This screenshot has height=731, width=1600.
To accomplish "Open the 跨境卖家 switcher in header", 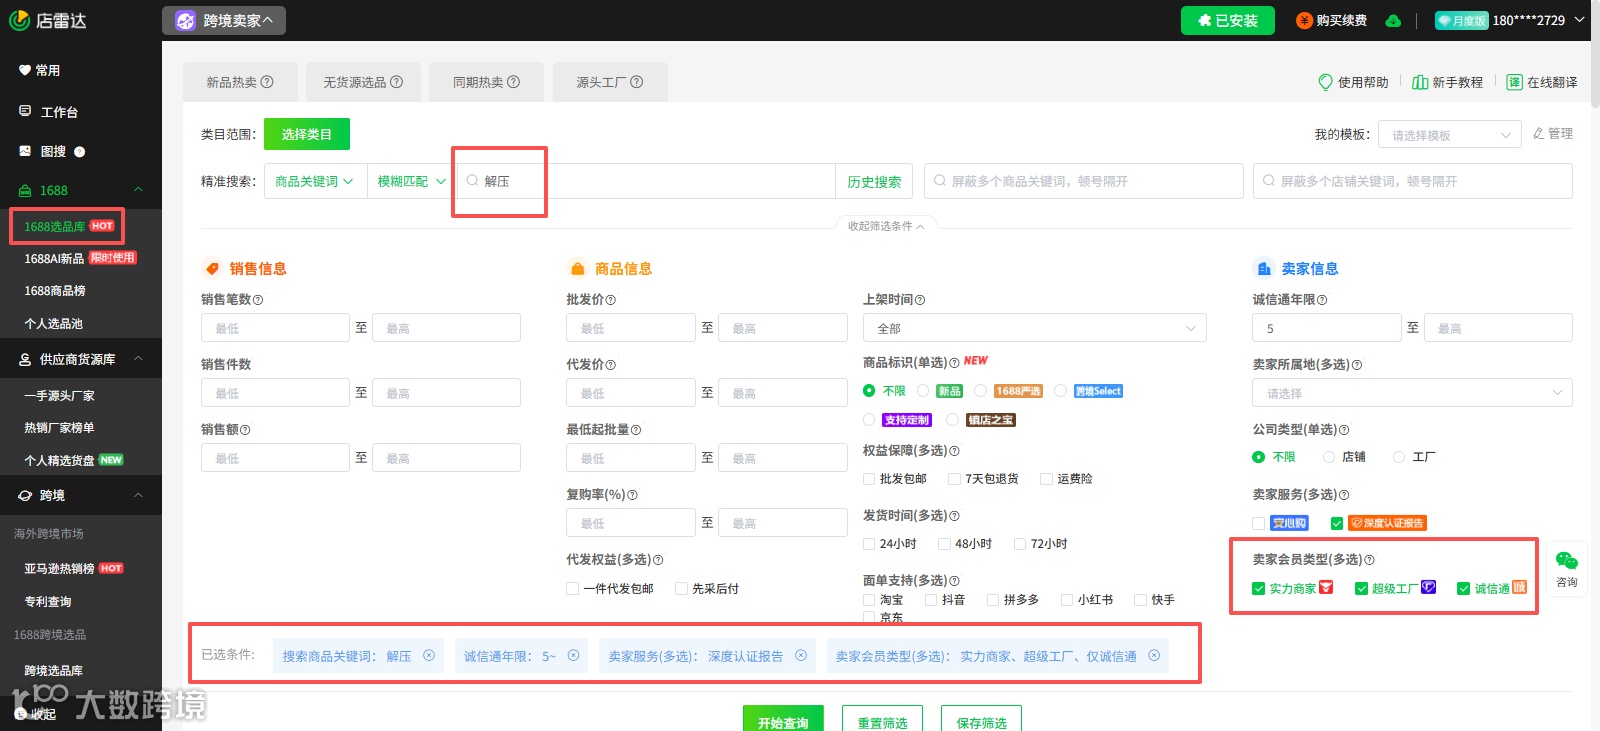I will click(x=224, y=20).
